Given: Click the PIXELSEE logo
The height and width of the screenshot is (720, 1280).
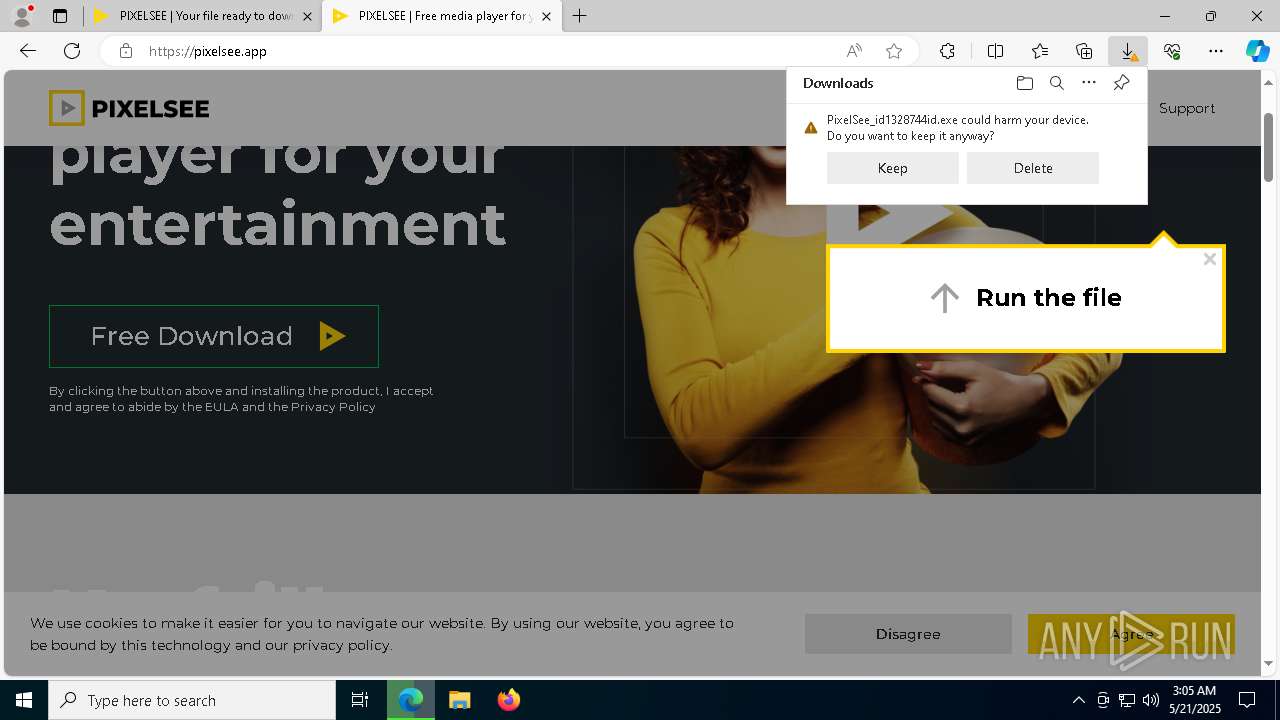Looking at the screenshot, I should (x=129, y=108).
